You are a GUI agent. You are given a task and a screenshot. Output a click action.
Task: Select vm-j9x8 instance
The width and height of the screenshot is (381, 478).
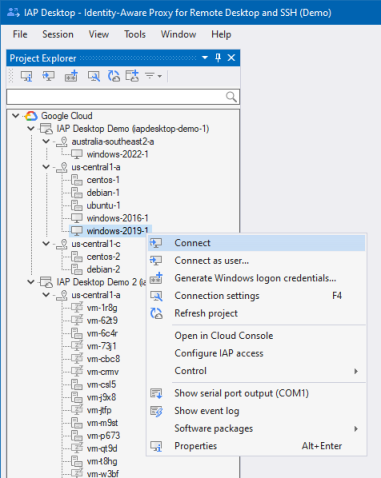tap(101, 397)
